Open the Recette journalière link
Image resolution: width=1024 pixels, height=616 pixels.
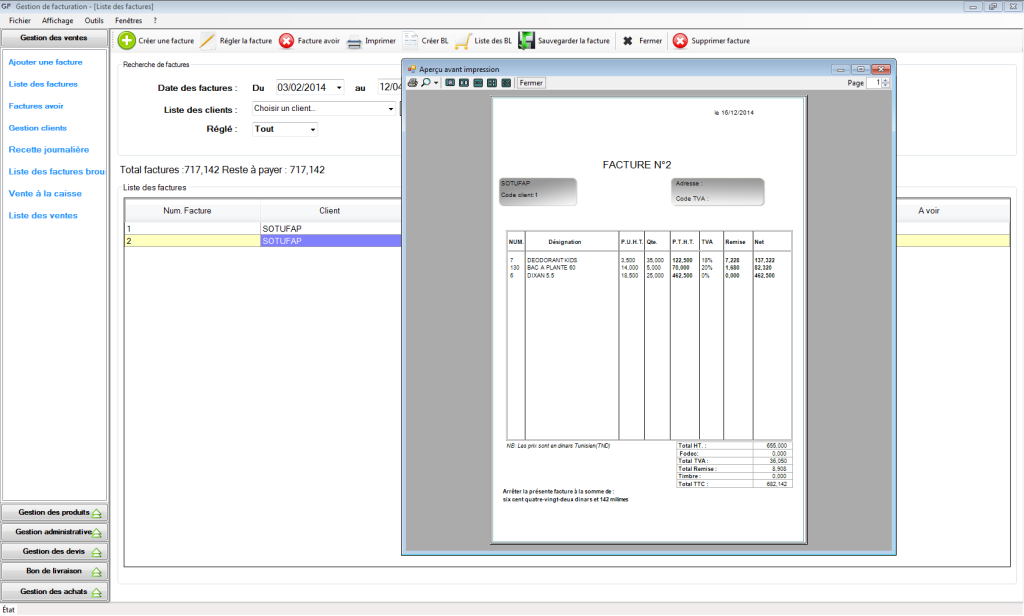click(49, 150)
